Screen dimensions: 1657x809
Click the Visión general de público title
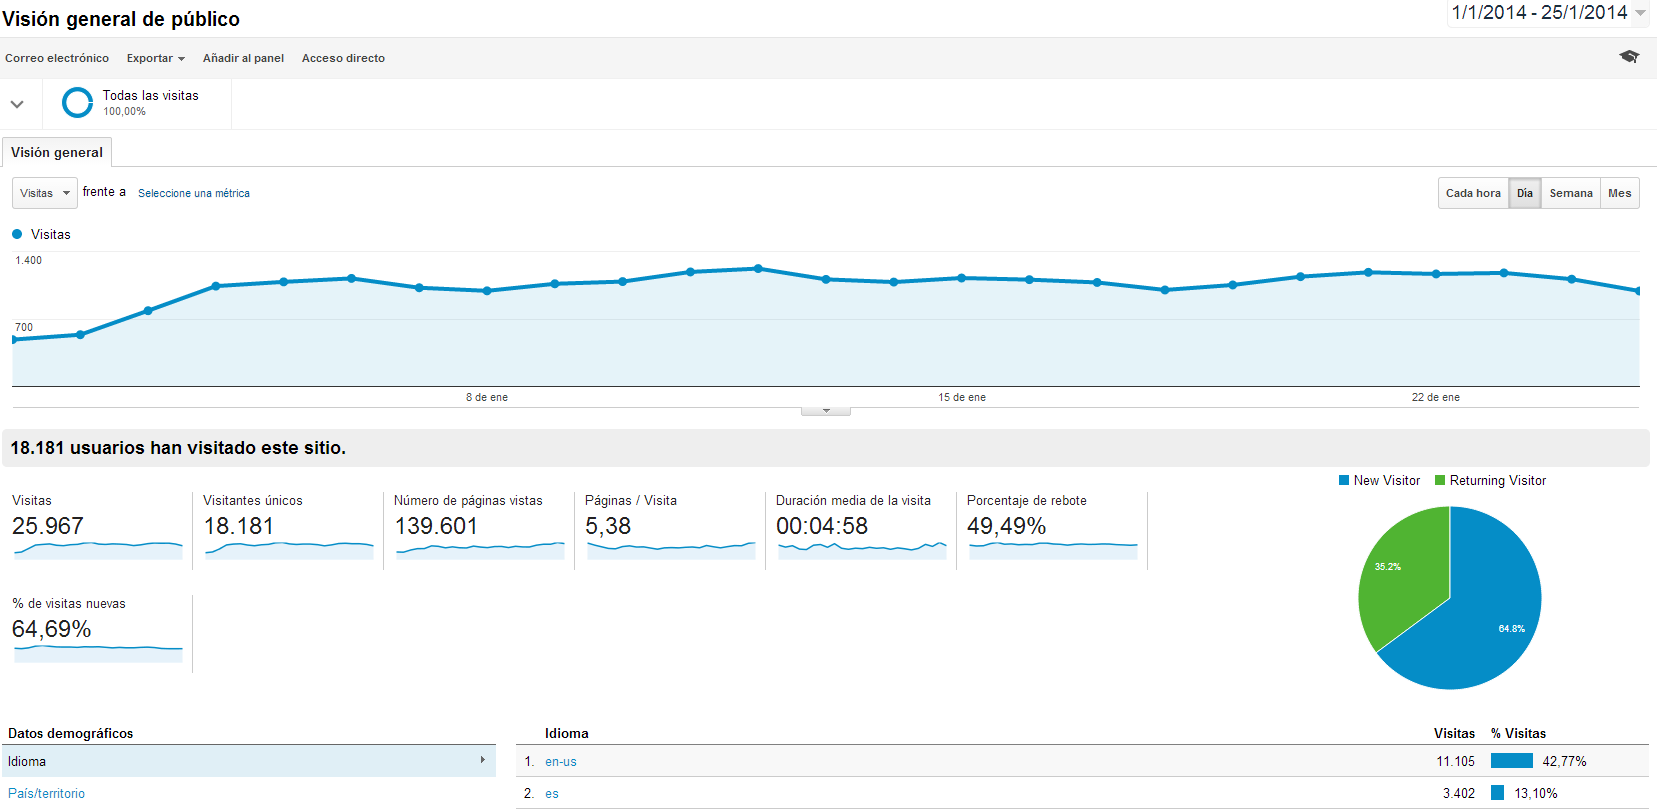coord(121,19)
